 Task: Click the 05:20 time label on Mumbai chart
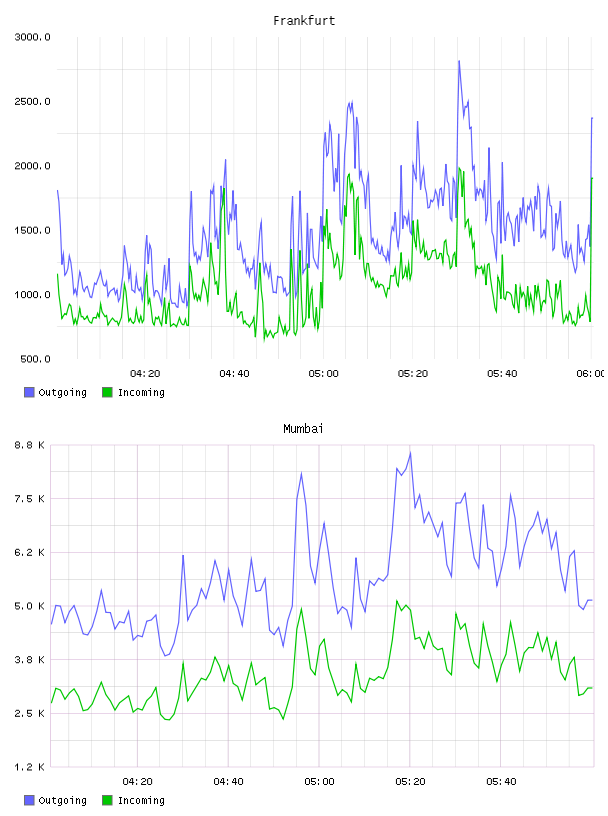point(410,782)
